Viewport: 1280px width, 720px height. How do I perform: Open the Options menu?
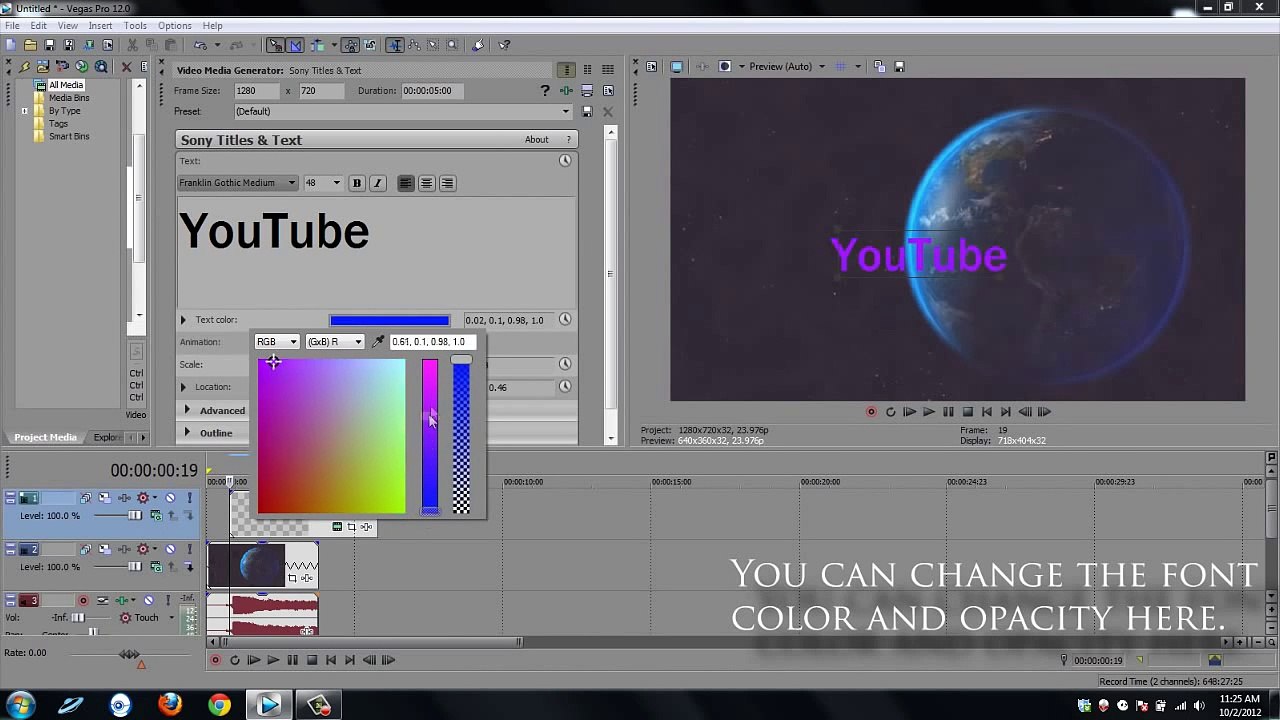[x=175, y=26]
